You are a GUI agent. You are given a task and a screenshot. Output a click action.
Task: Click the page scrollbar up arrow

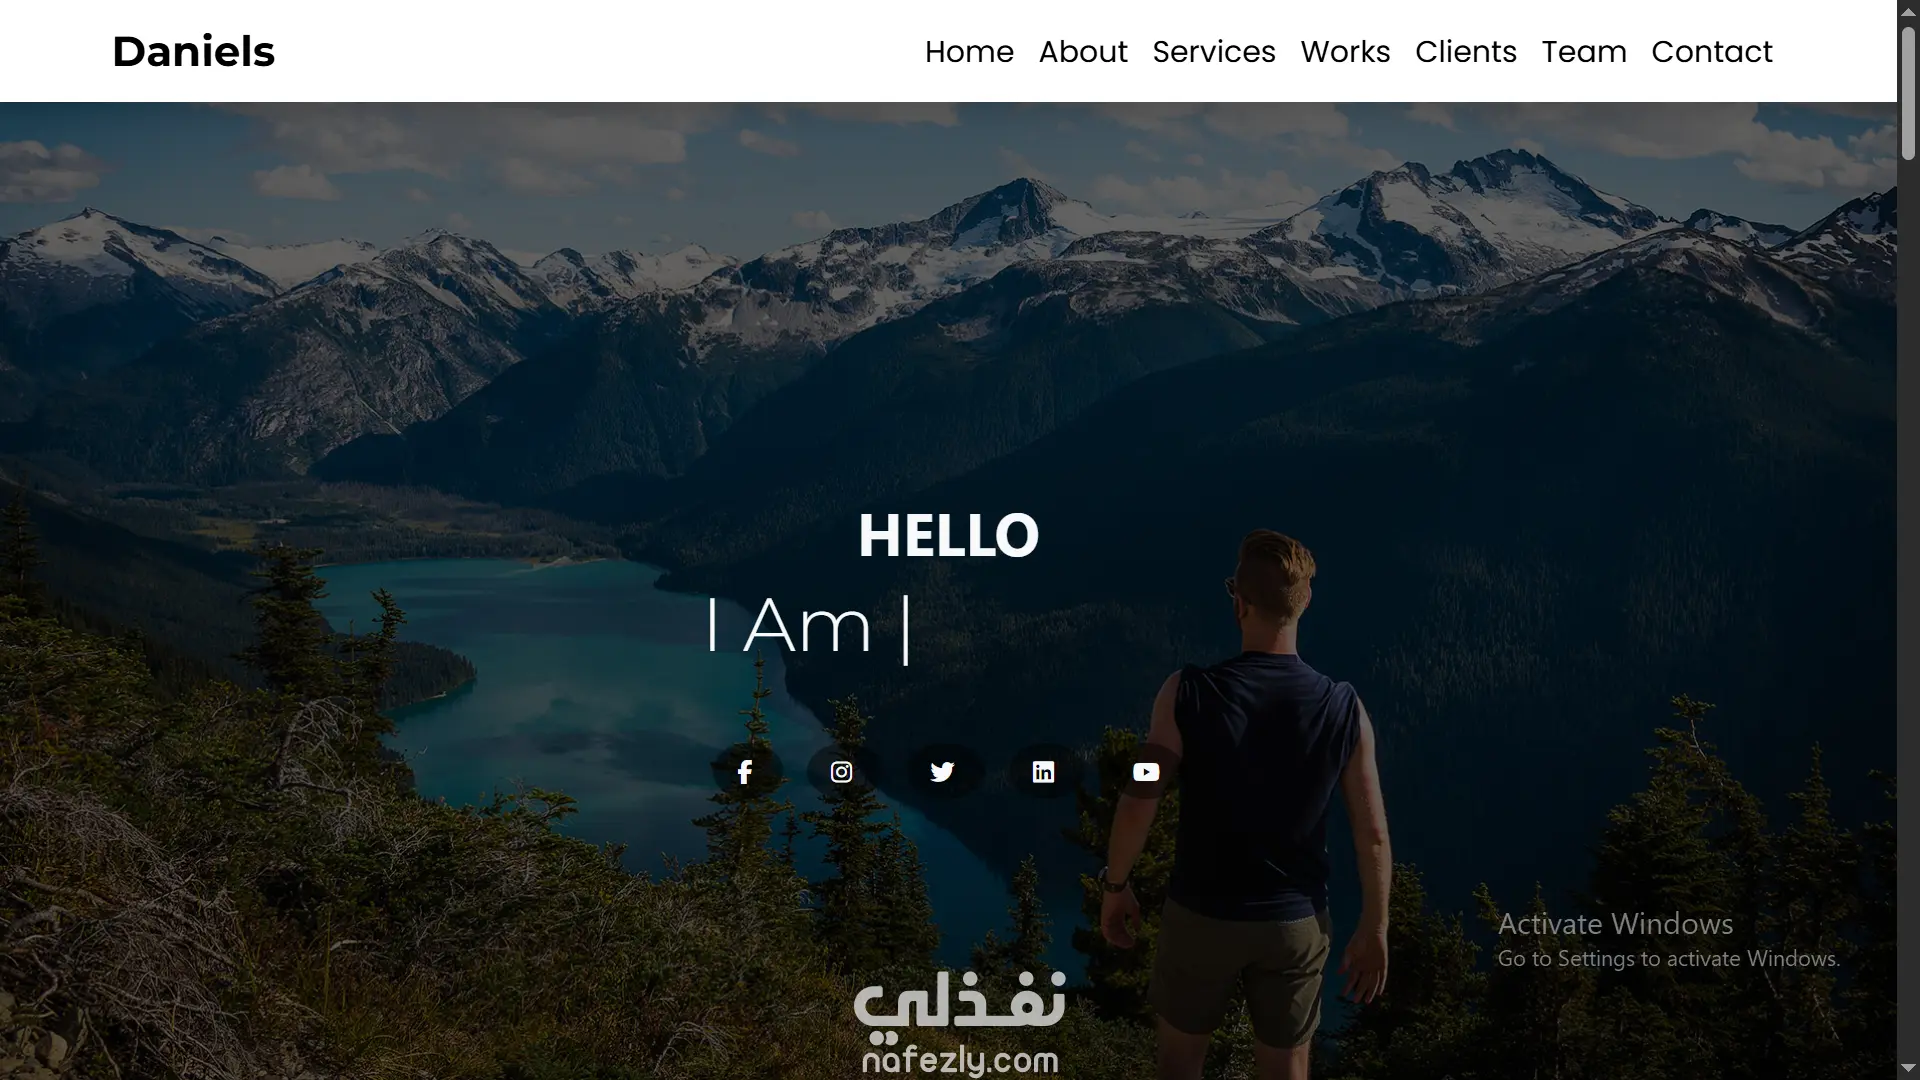1908,10
